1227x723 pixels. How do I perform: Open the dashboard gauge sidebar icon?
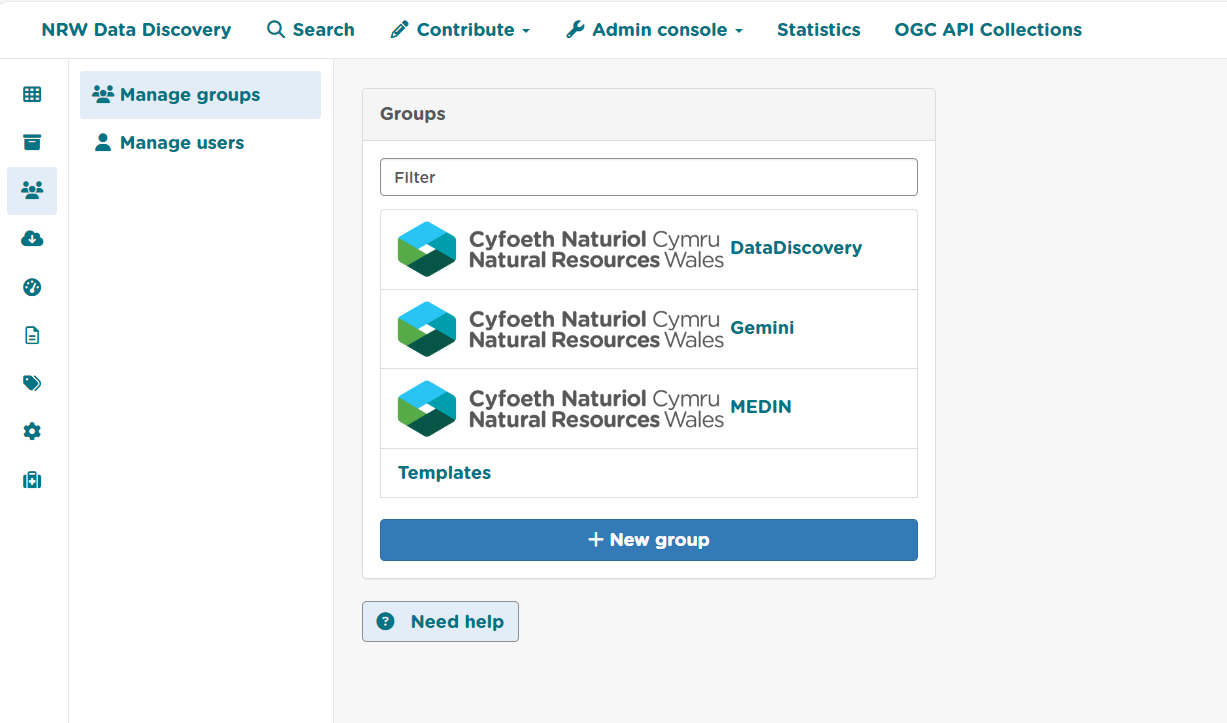32,287
